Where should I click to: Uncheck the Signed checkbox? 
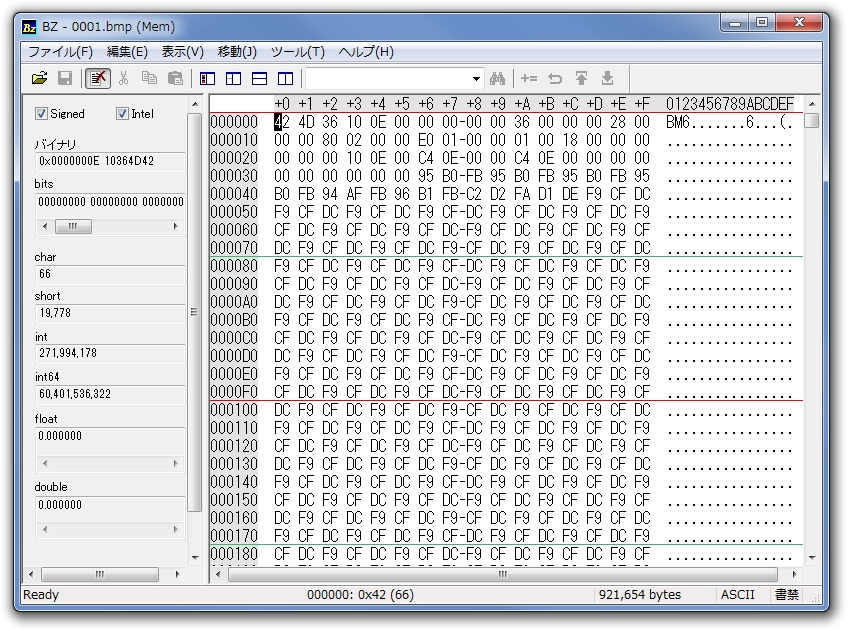(41, 114)
